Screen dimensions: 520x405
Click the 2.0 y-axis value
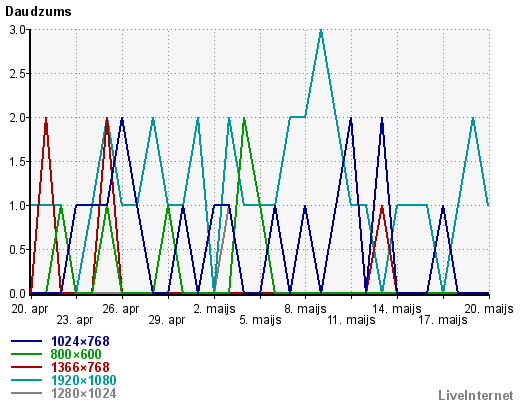(17, 118)
